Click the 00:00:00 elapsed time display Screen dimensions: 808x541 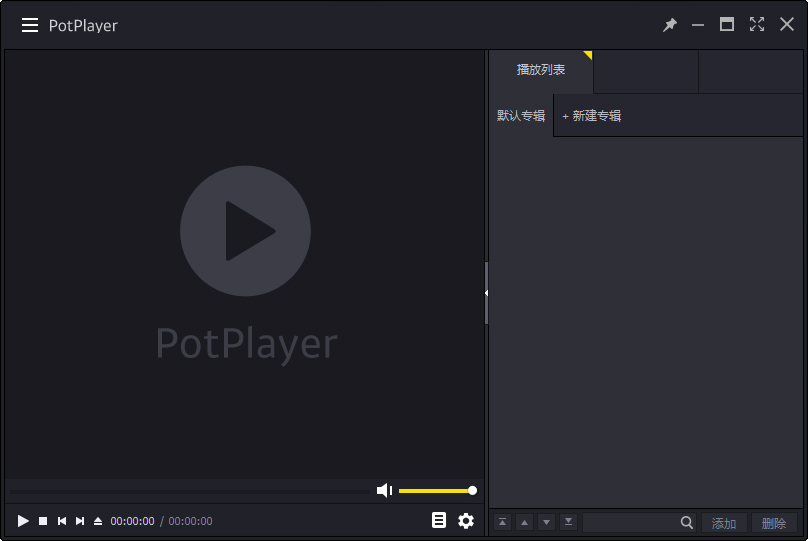coord(132,521)
